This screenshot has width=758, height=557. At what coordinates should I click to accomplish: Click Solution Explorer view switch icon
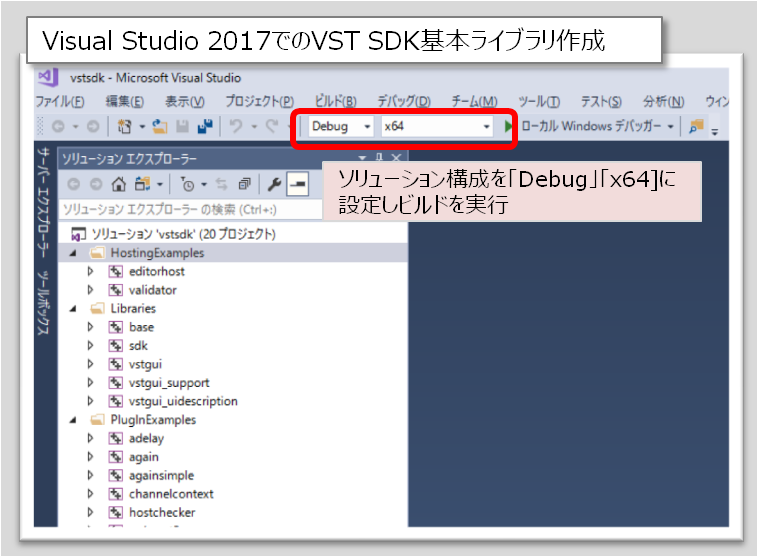coord(142,184)
